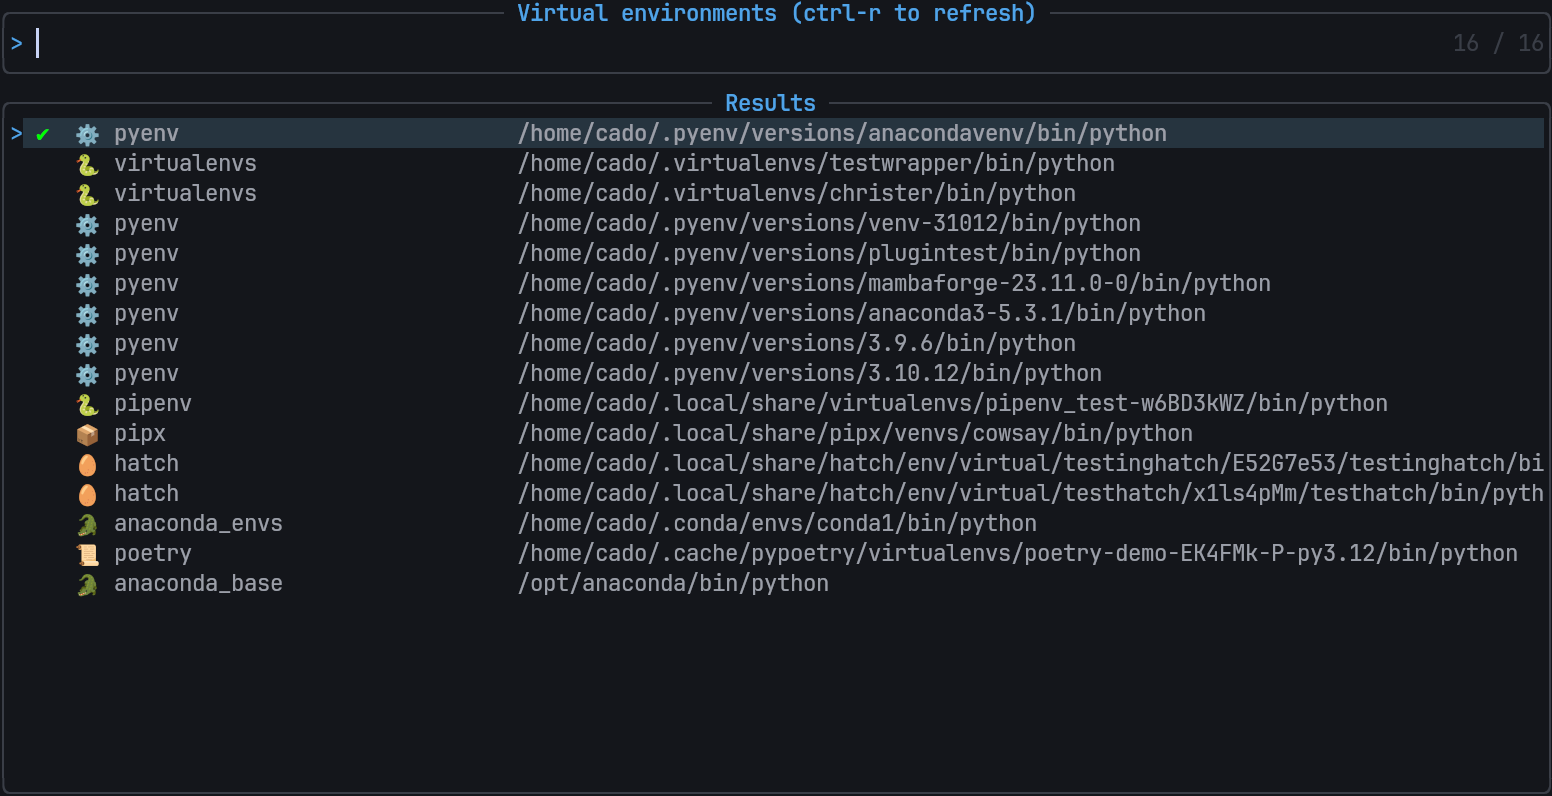
Task: Click the pipx source label
Action: (x=140, y=434)
